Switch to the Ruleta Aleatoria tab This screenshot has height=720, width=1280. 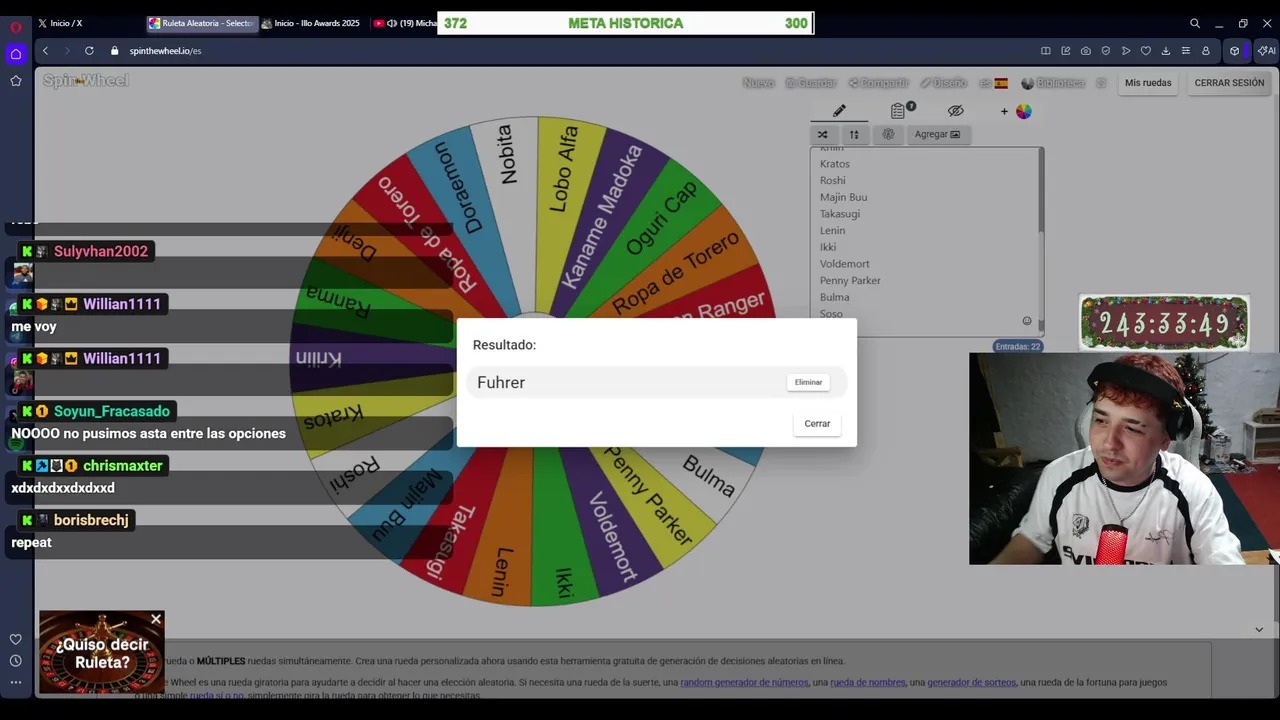coord(201,23)
